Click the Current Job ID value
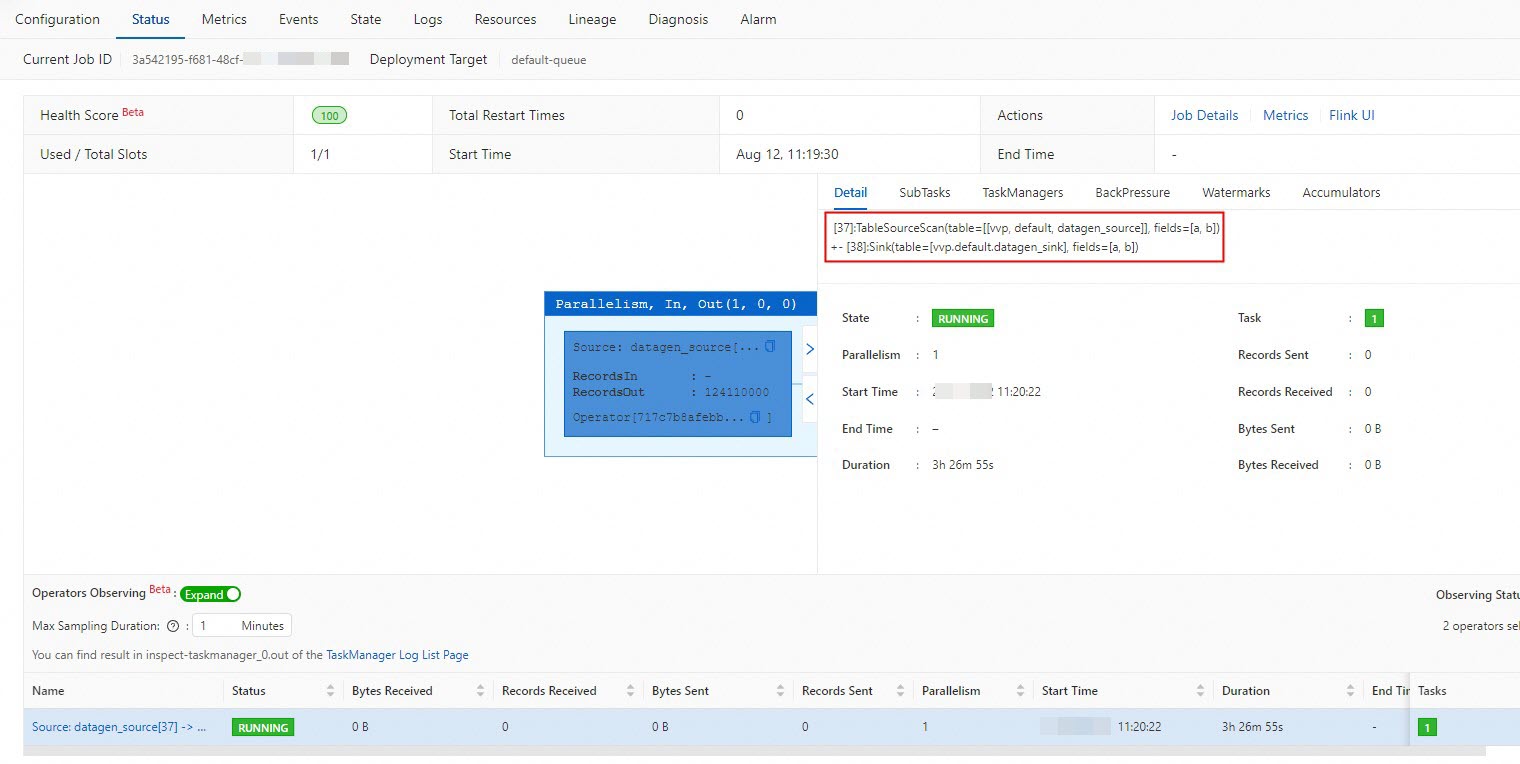The height and width of the screenshot is (764, 1520). point(240,59)
